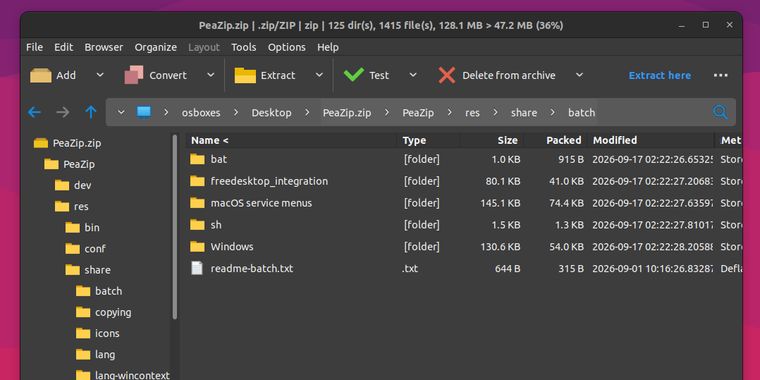Click the Extract folder icon
The height and width of the screenshot is (380, 760).
tap(245, 75)
